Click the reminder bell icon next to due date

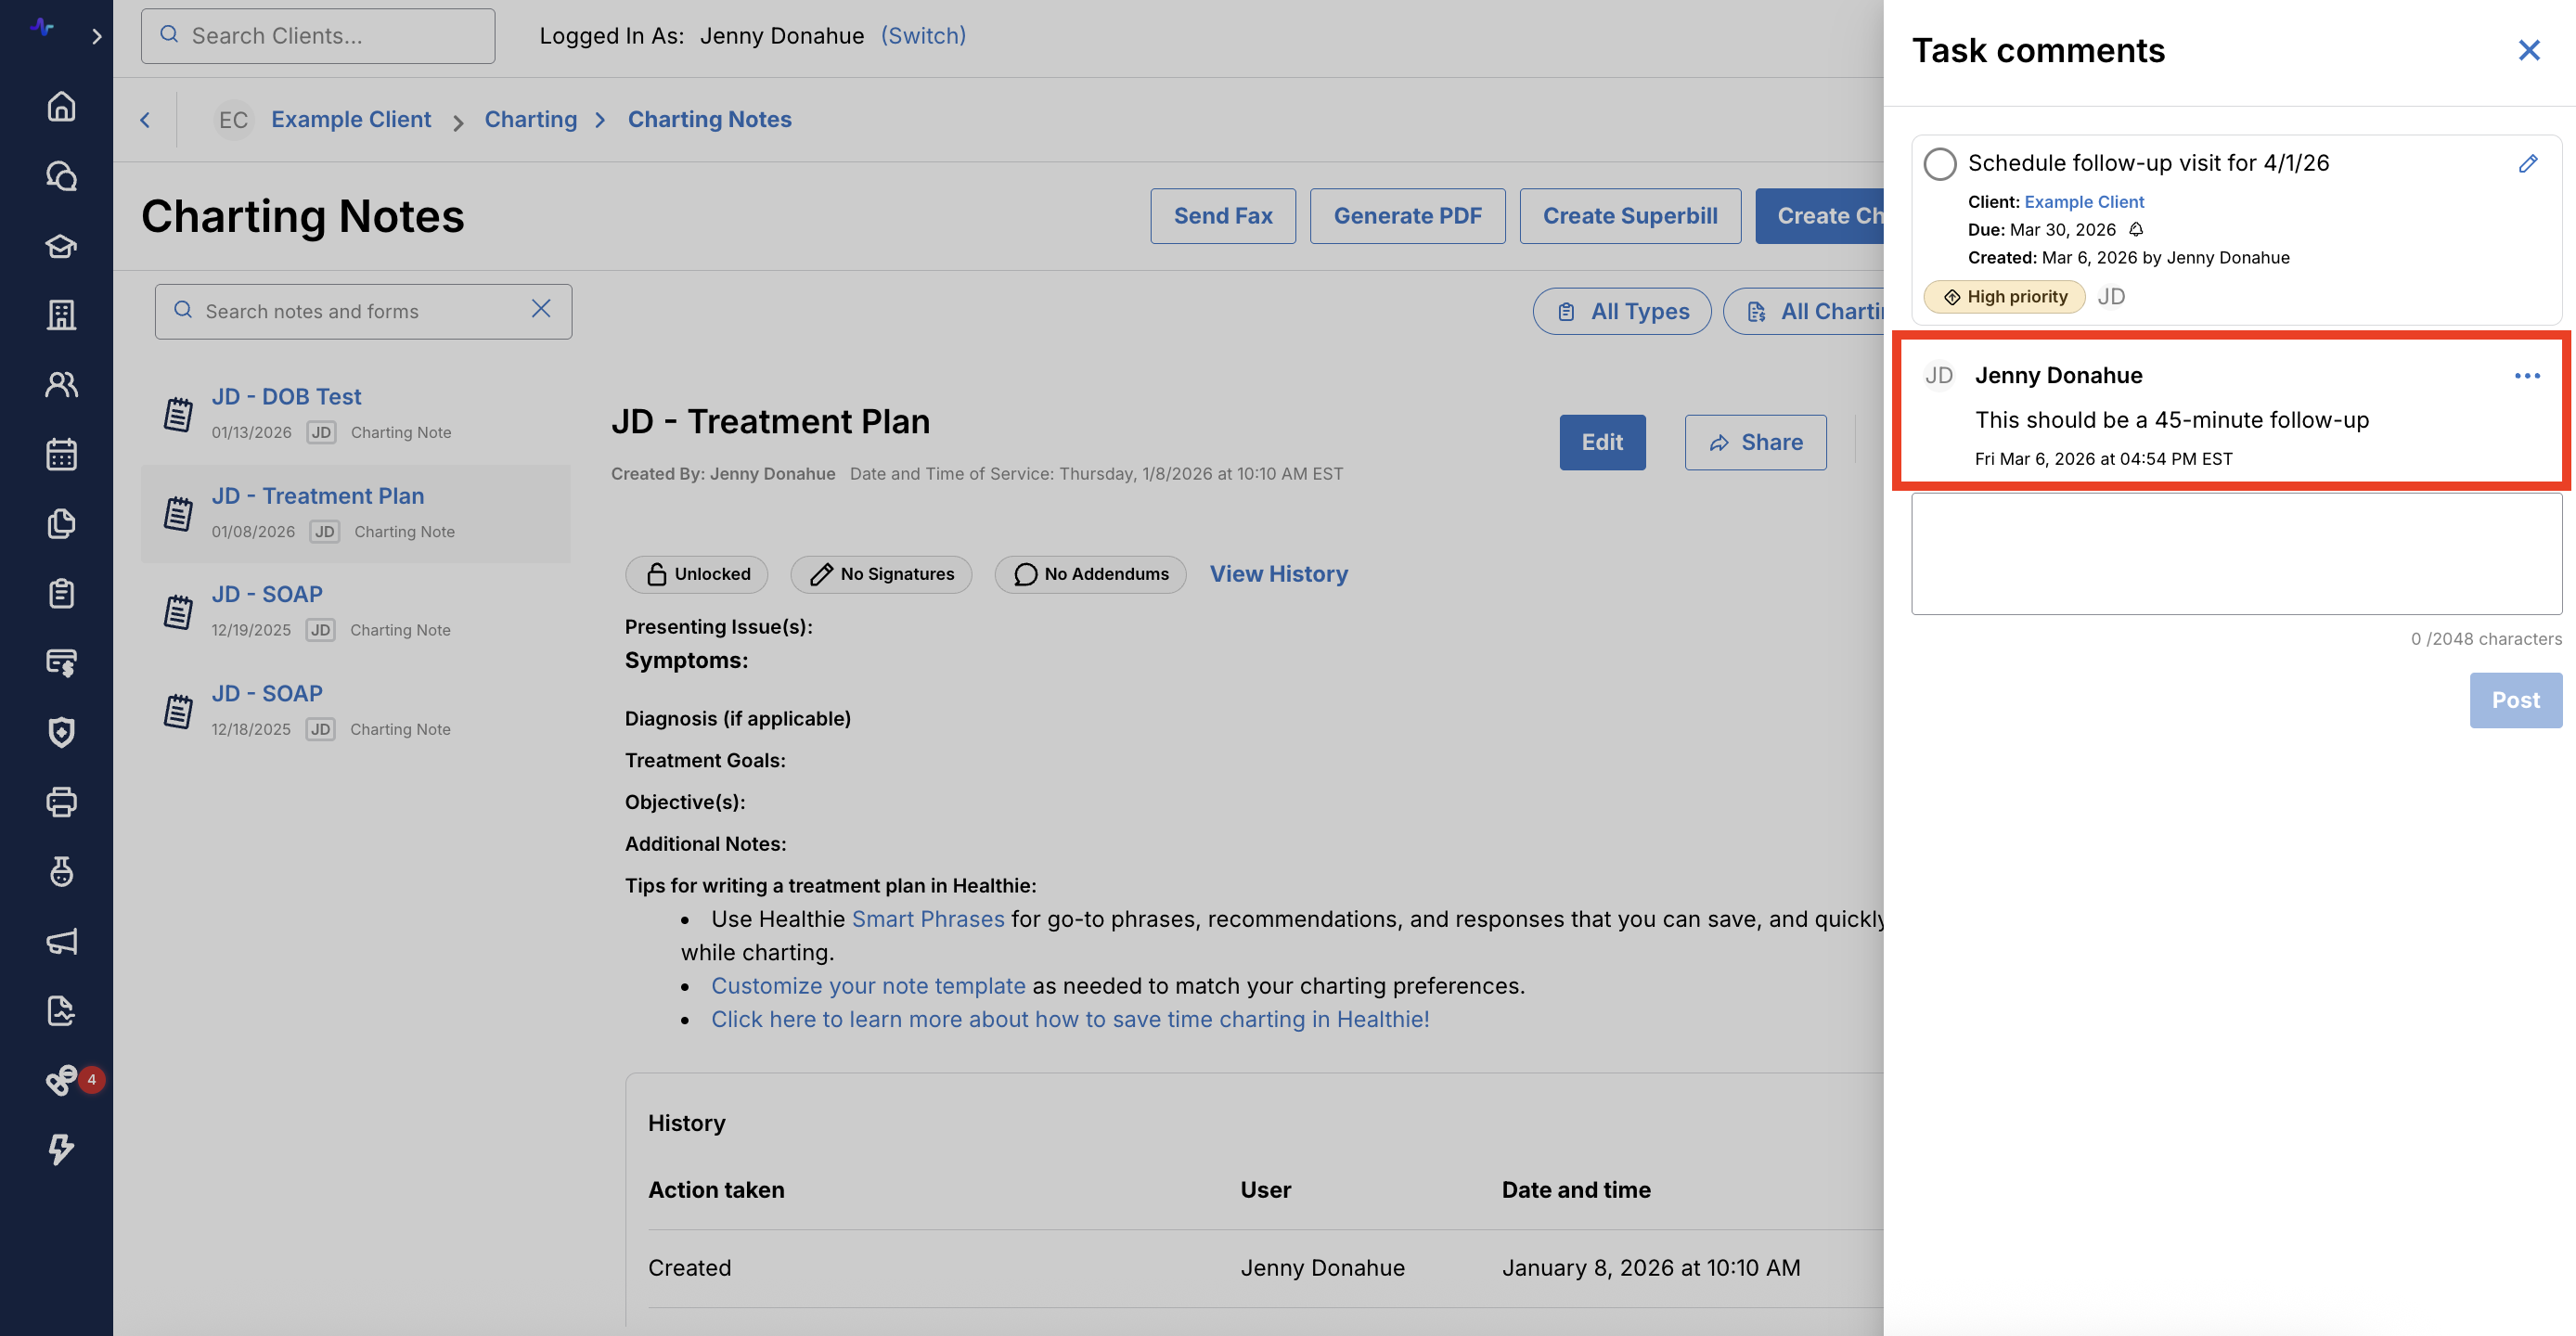pos(2136,229)
